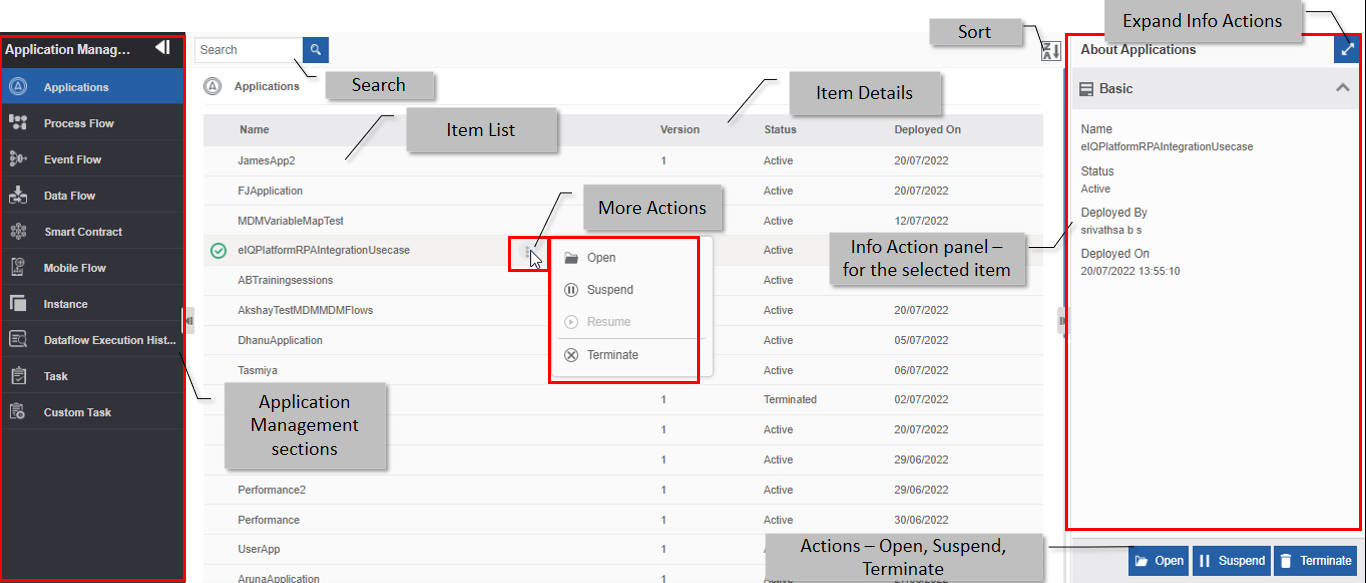The width and height of the screenshot is (1366, 583).
Task: Click the right info panel collapse handle
Action: click(1063, 320)
